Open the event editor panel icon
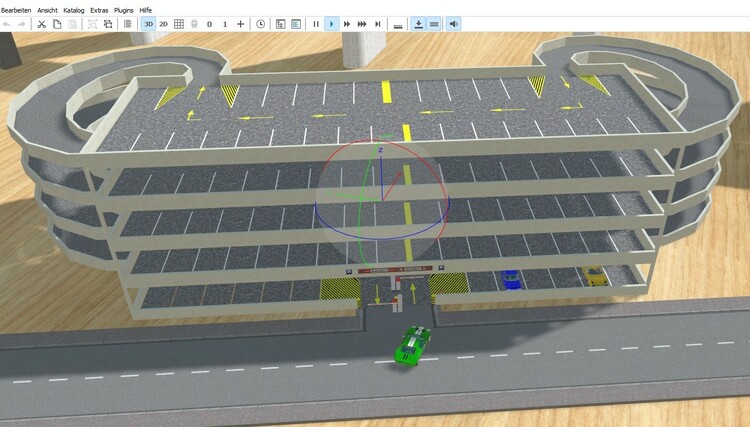The height and width of the screenshot is (427, 750). click(x=281, y=24)
